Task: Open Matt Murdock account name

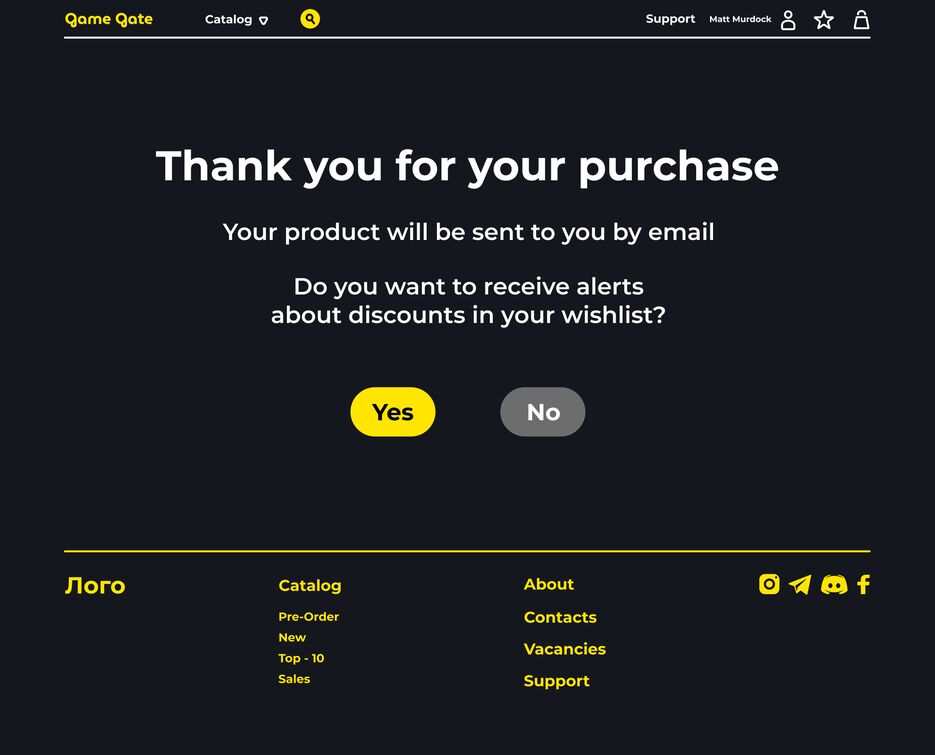Action: pos(740,19)
